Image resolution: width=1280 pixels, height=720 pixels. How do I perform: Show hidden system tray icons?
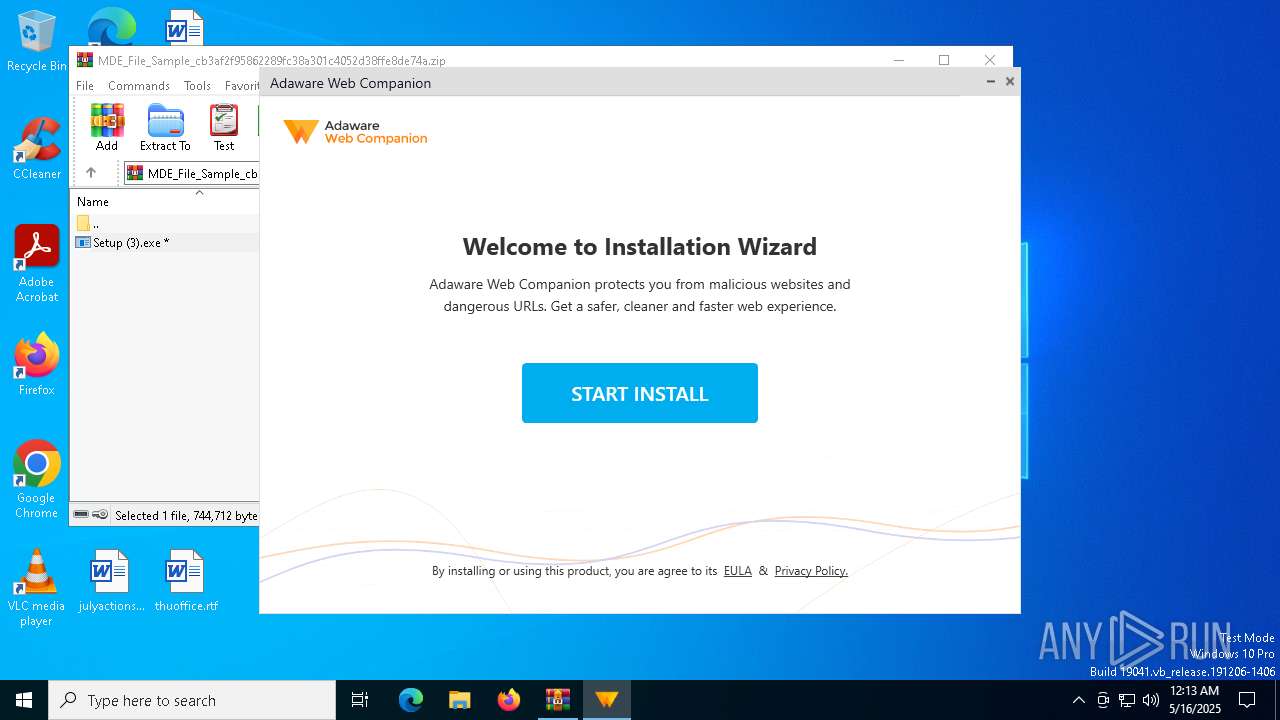tap(1079, 700)
